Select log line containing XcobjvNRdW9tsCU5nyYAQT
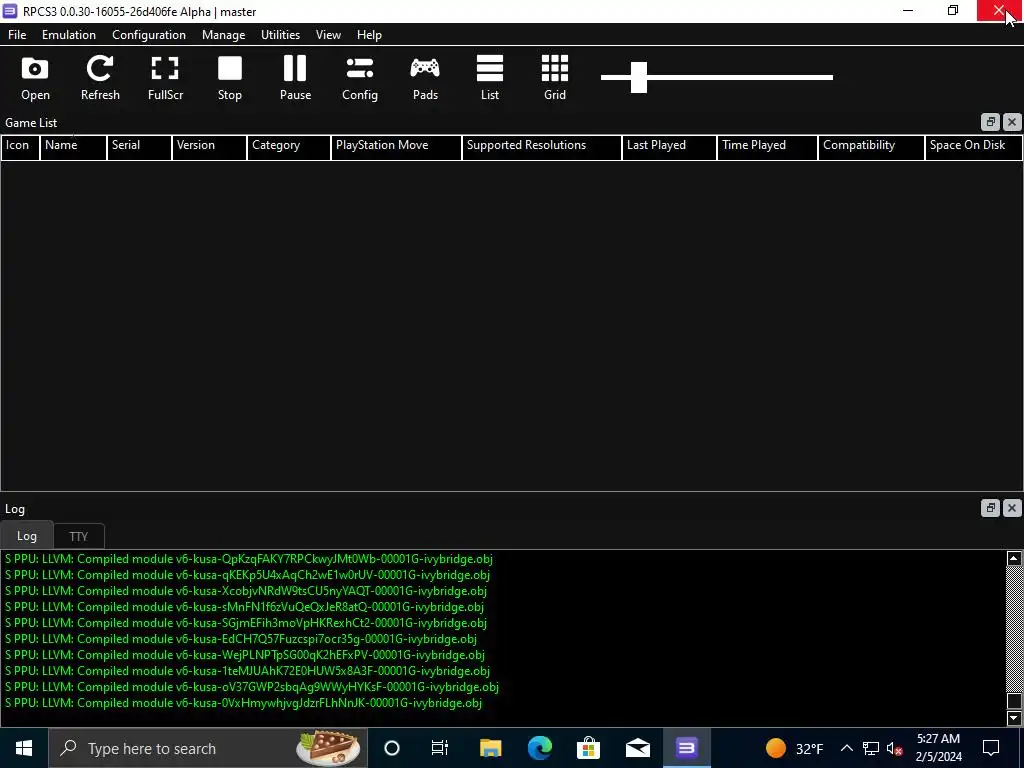 pyautogui.click(x=246, y=591)
